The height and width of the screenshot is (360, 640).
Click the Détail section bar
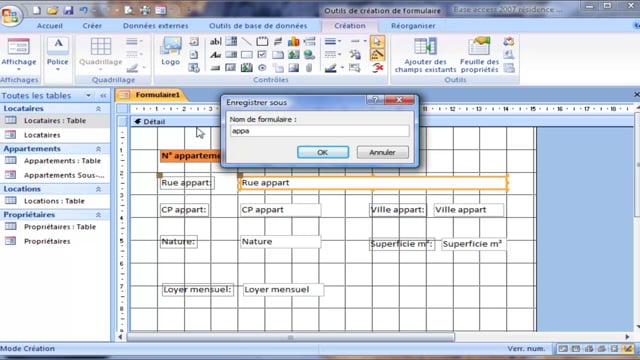[x=382, y=122]
